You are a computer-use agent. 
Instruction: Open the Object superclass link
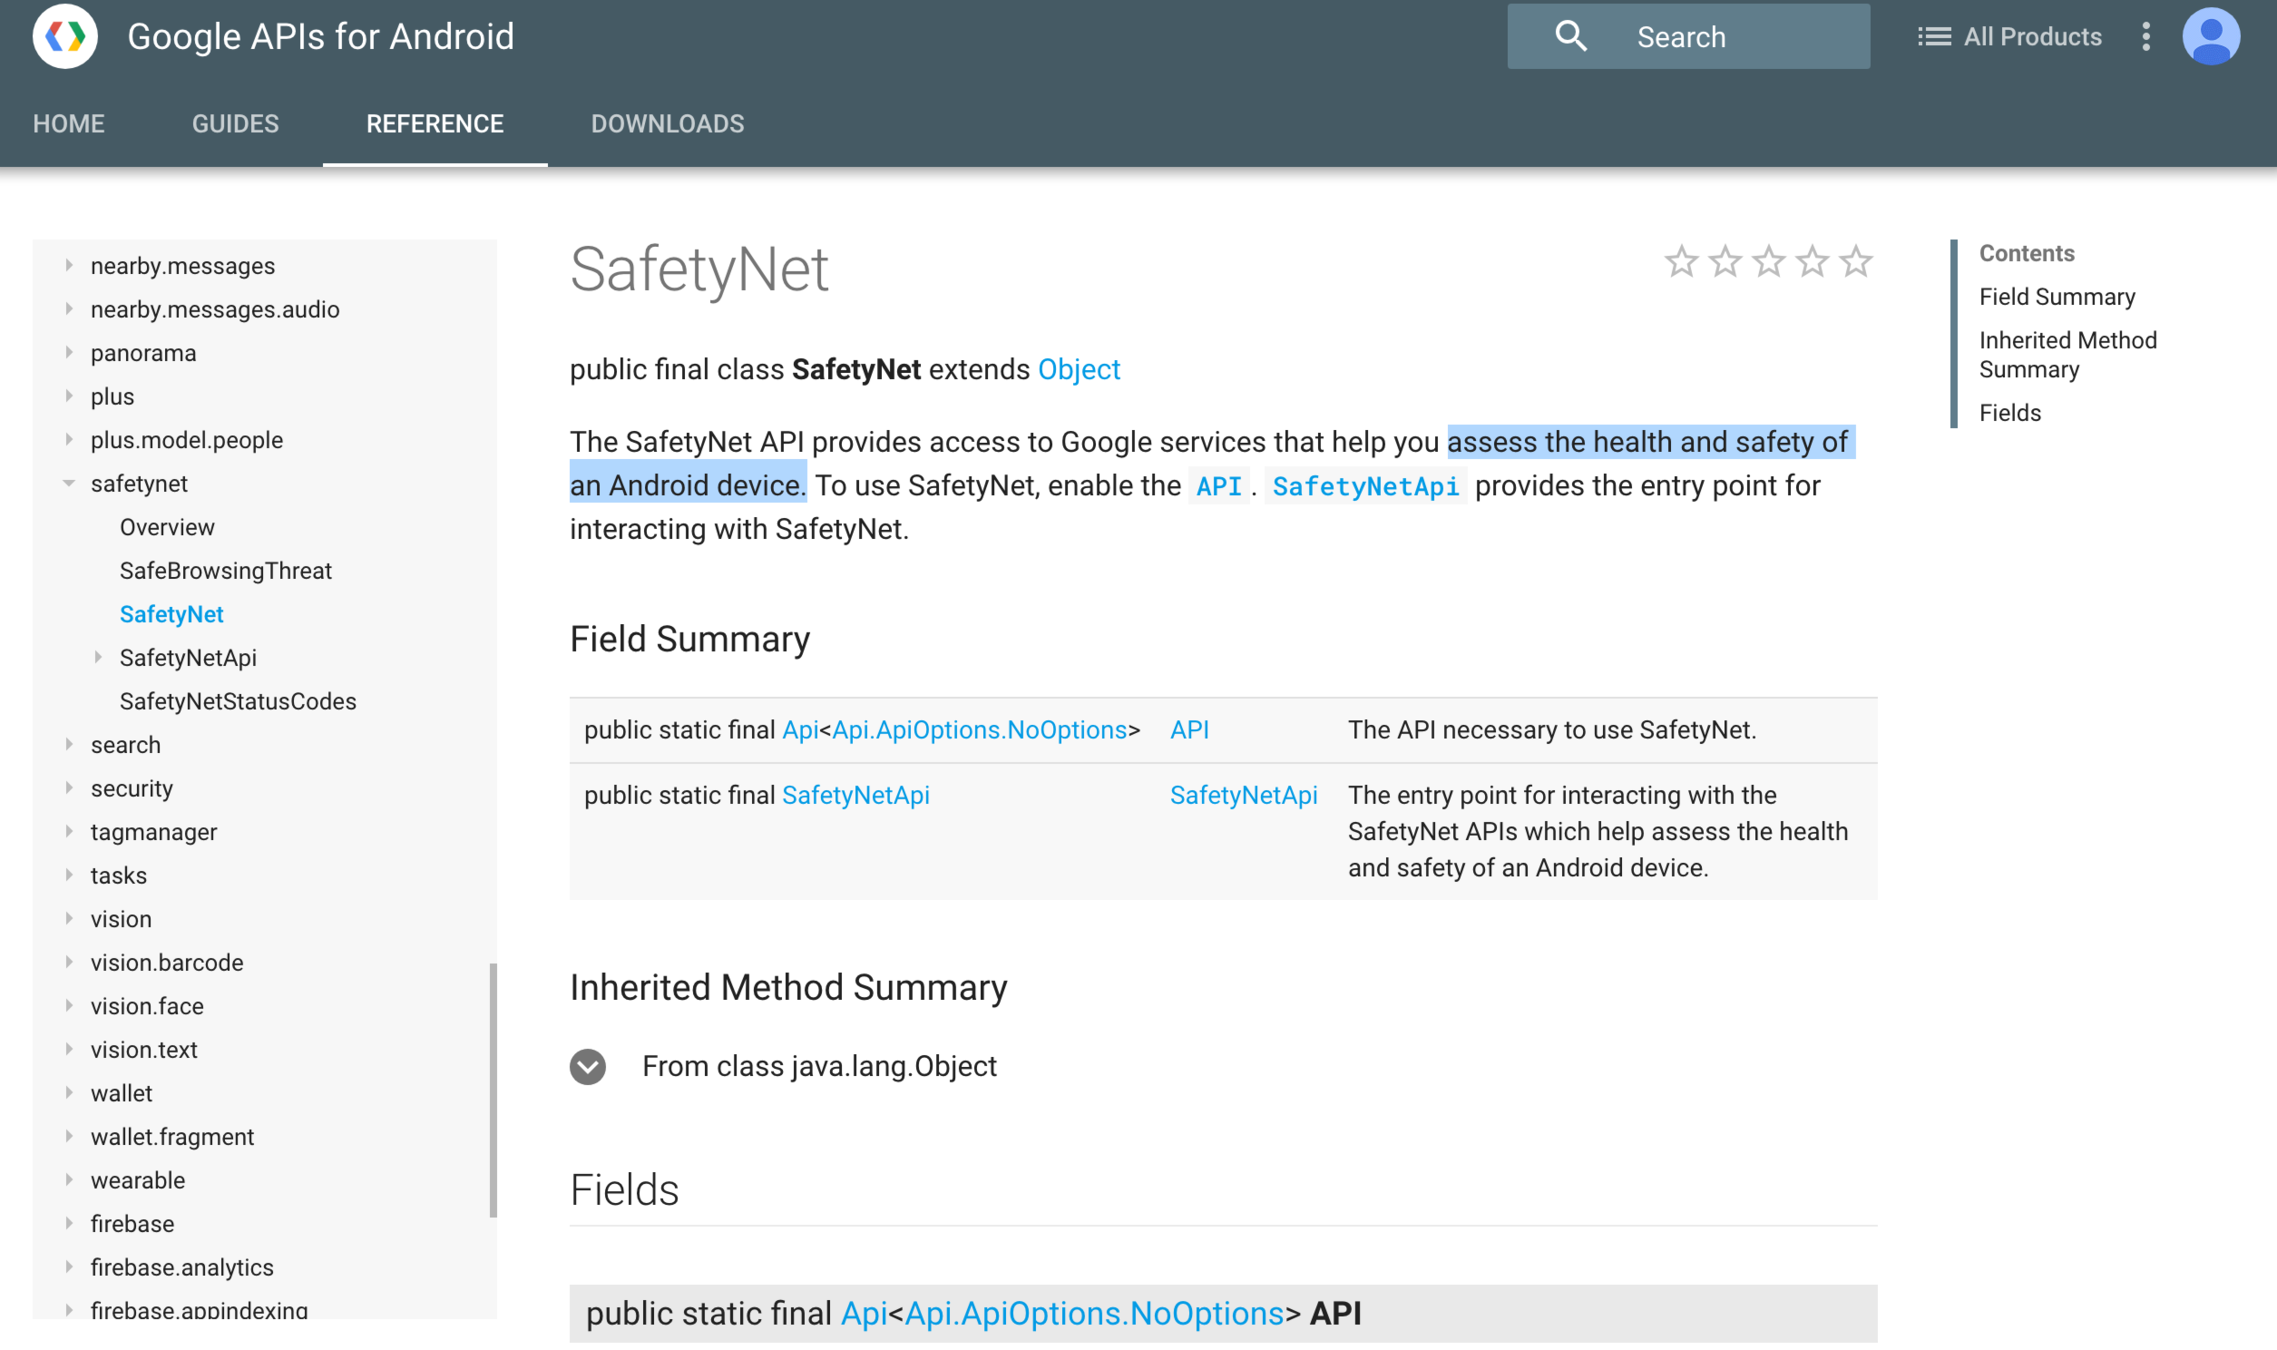(x=1079, y=369)
